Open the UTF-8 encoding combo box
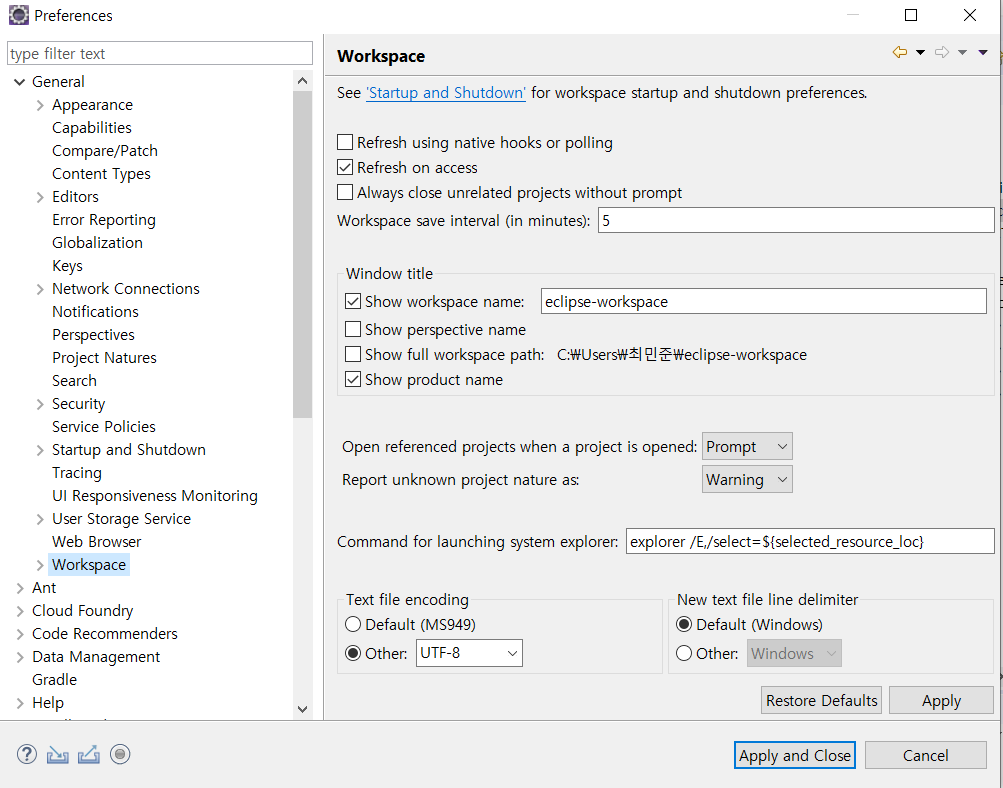Image resolution: width=1003 pixels, height=788 pixels. click(469, 653)
